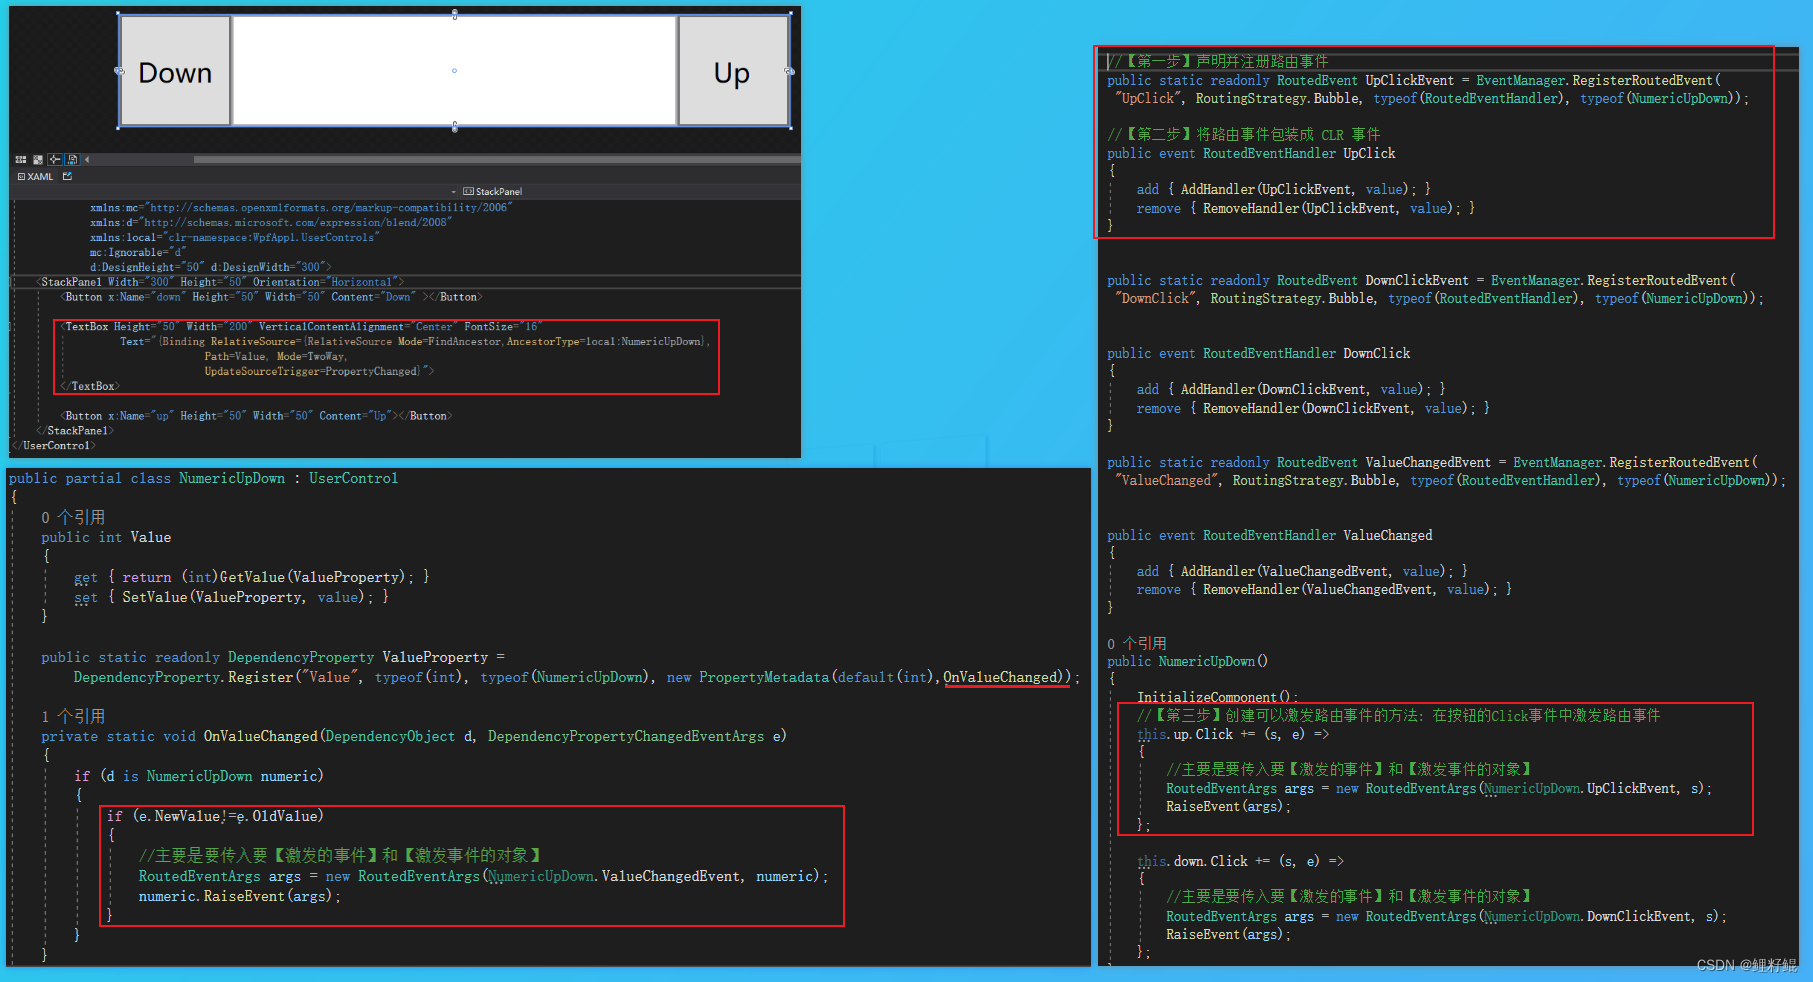Click 'public partial class NumericUpDown' line
Image resolution: width=1813 pixels, height=982 pixels.
(203, 478)
